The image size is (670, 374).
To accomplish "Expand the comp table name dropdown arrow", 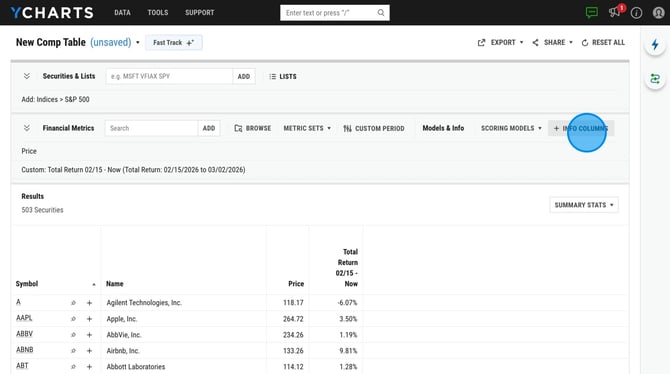I will pyautogui.click(x=138, y=43).
